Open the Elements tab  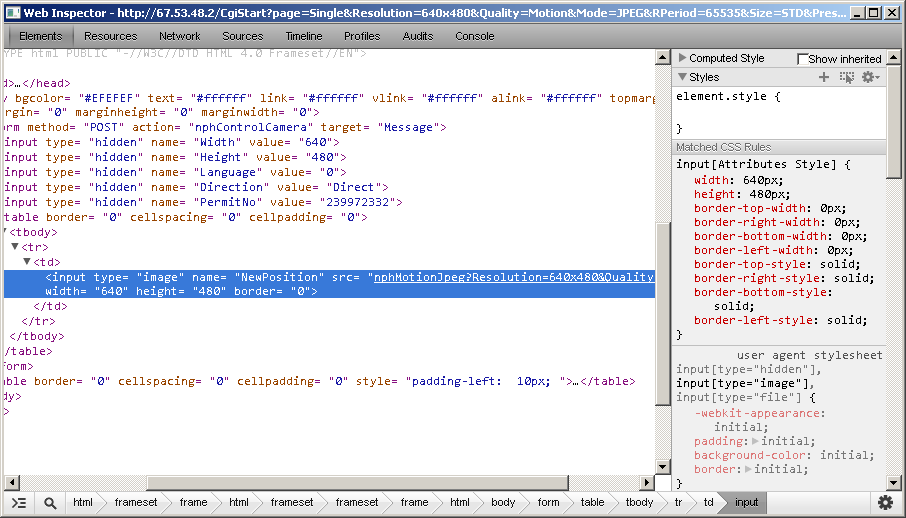[x=40, y=36]
